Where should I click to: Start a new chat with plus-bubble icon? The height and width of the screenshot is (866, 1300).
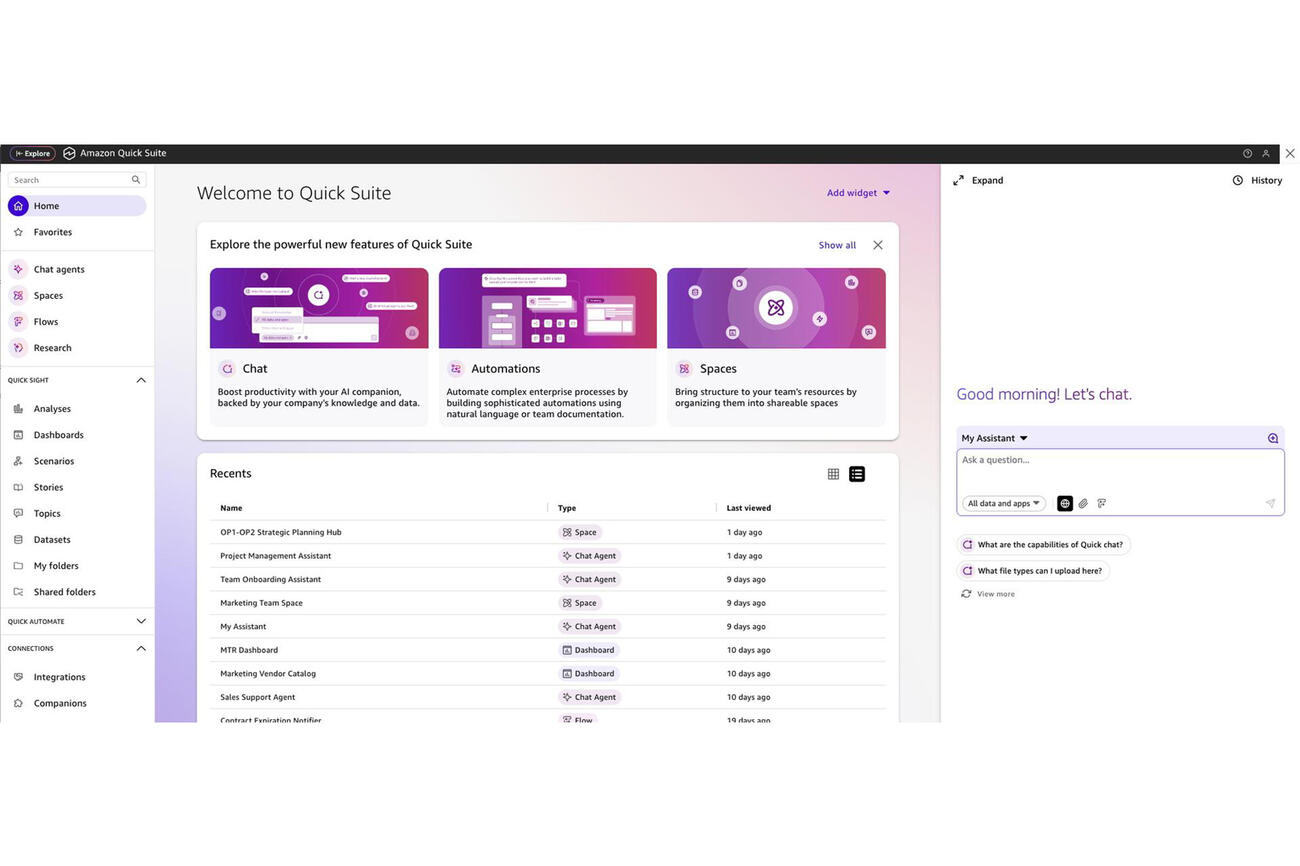(x=1273, y=438)
